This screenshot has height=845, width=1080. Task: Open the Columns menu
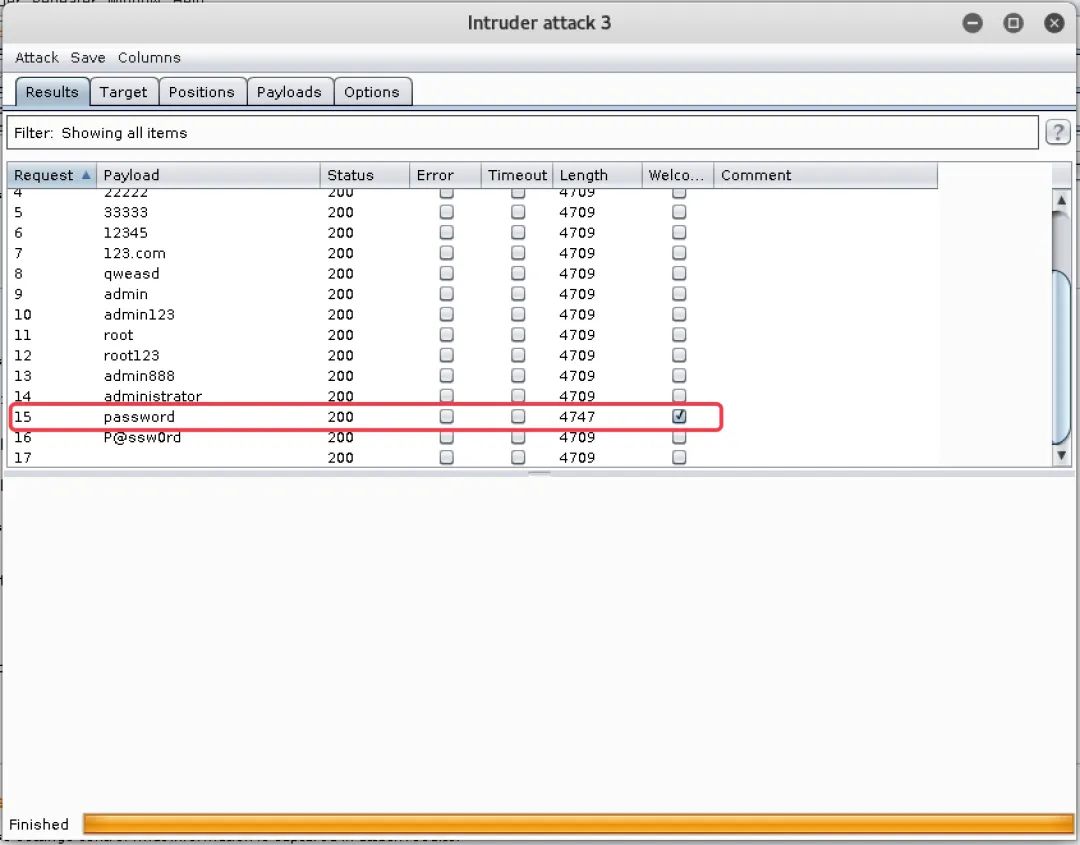click(149, 58)
